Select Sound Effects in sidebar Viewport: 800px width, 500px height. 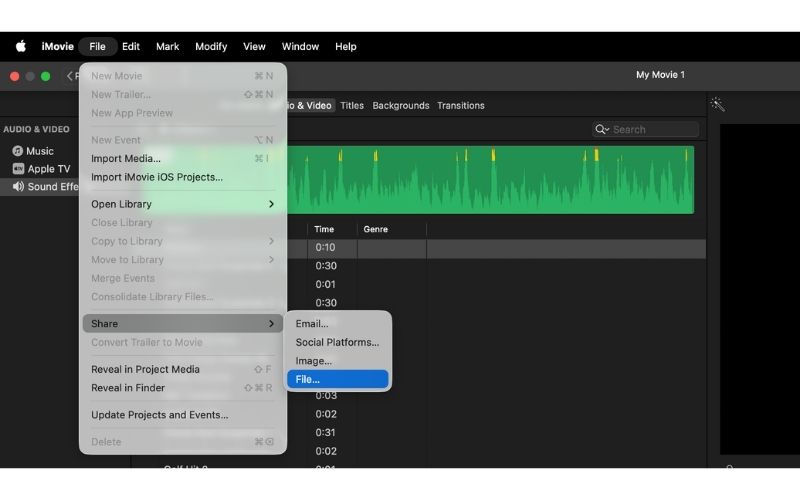[40, 187]
